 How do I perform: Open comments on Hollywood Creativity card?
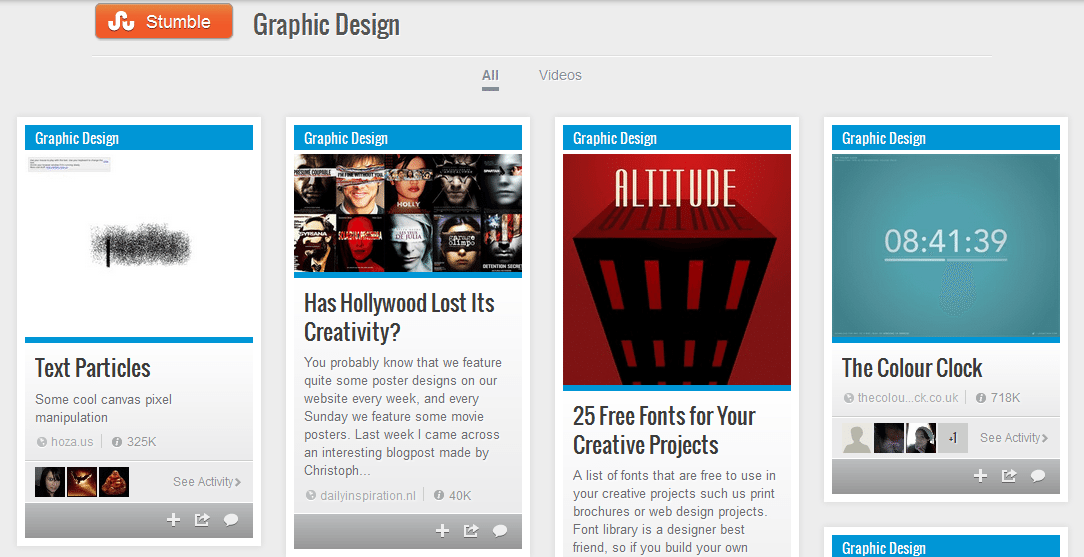500,531
